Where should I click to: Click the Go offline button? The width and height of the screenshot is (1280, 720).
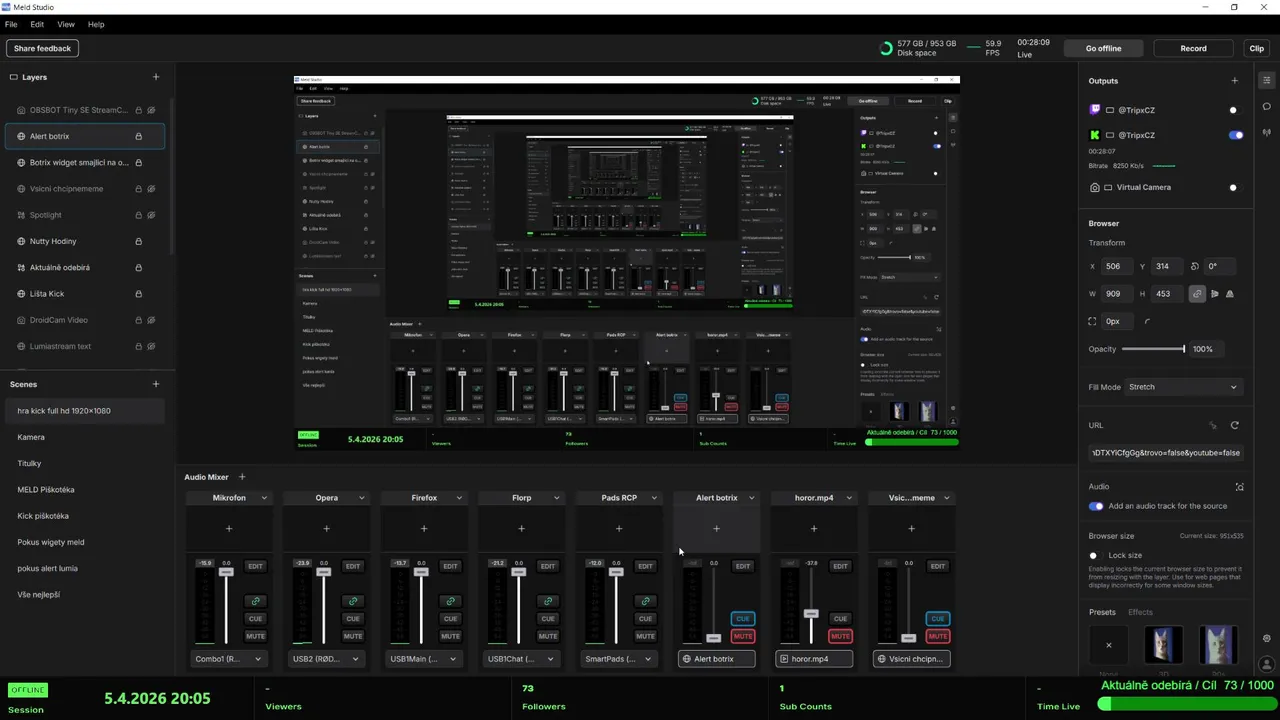point(1104,48)
